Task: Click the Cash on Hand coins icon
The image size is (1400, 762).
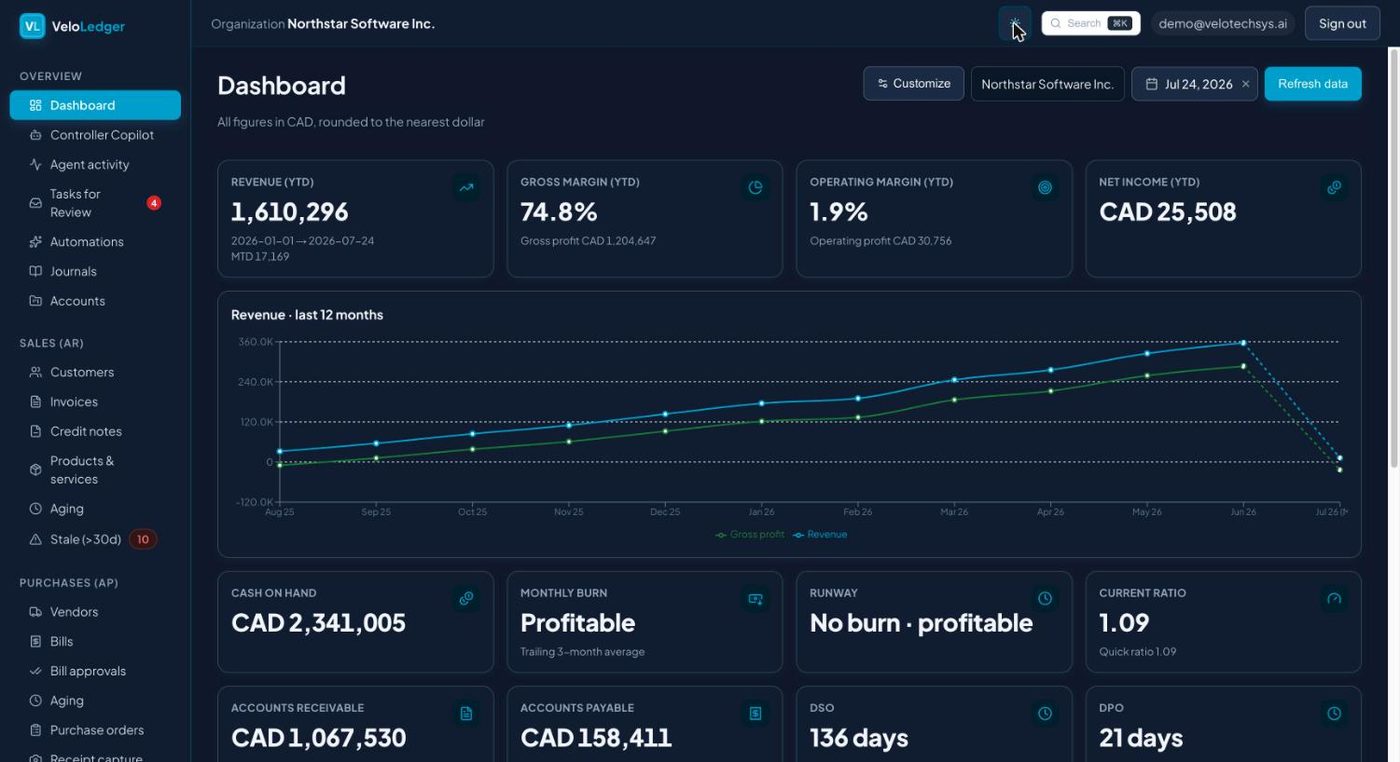Action: tap(466, 598)
